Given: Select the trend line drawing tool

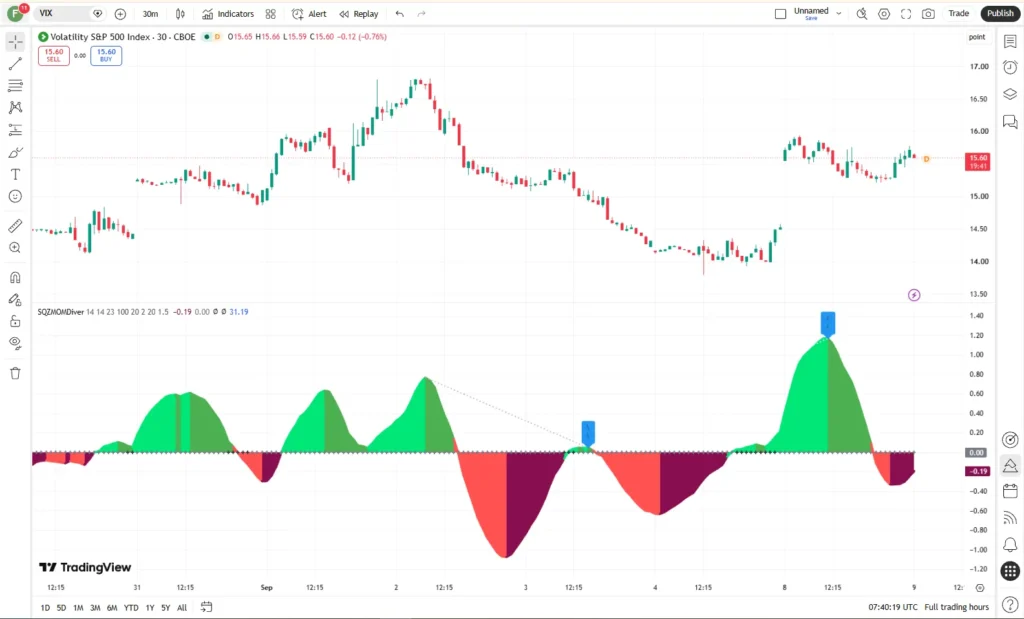Looking at the screenshot, I should tap(15, 63).
